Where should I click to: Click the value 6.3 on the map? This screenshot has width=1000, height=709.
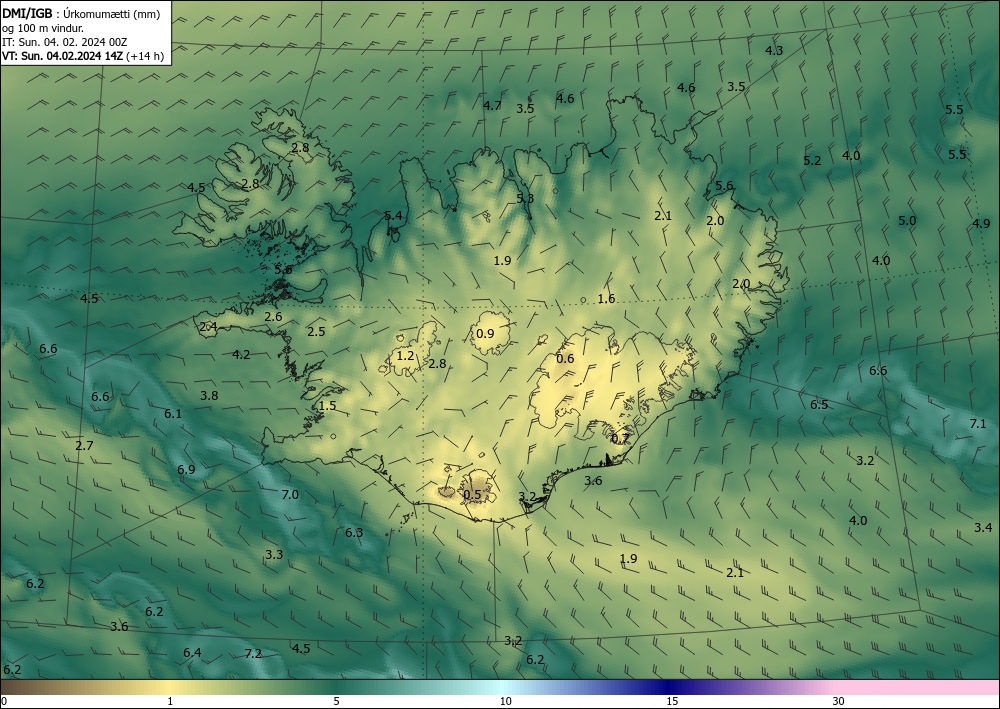coord(354,532)
